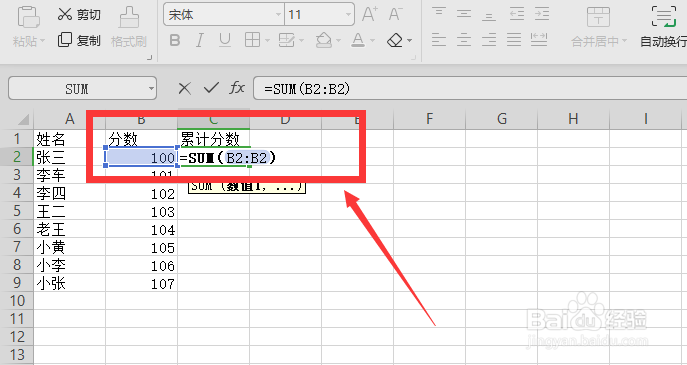This screenshot has height=365, width=687.
Task: Center text horizontally
Action: pyautogui.click(x=464, y=40)
